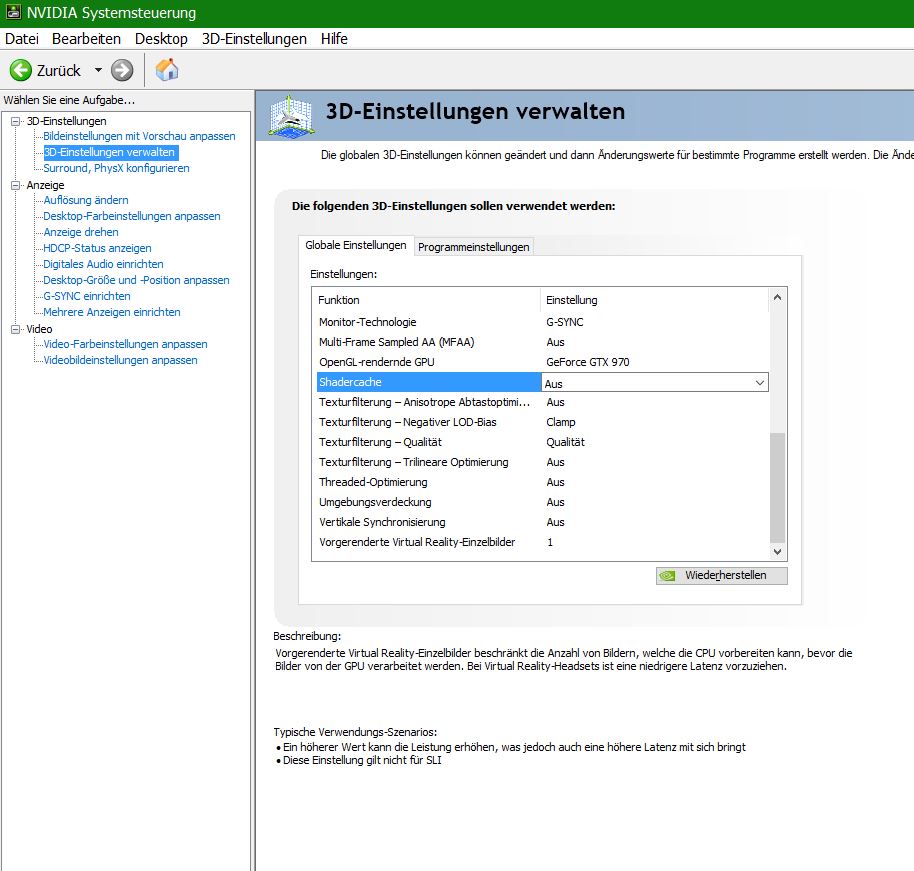
Task: Select the Multi-Frame Sampled AA (MFAA) row
Action: [543, 342]
